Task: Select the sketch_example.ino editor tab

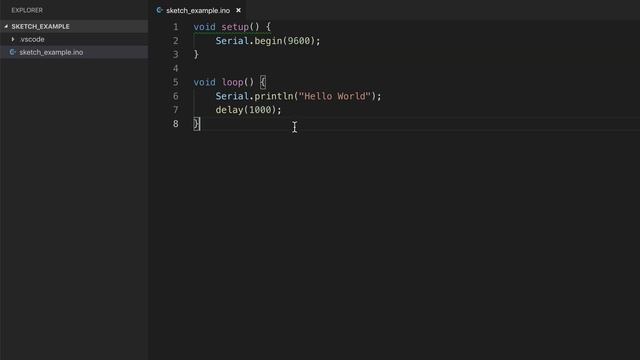Action: 199,10
